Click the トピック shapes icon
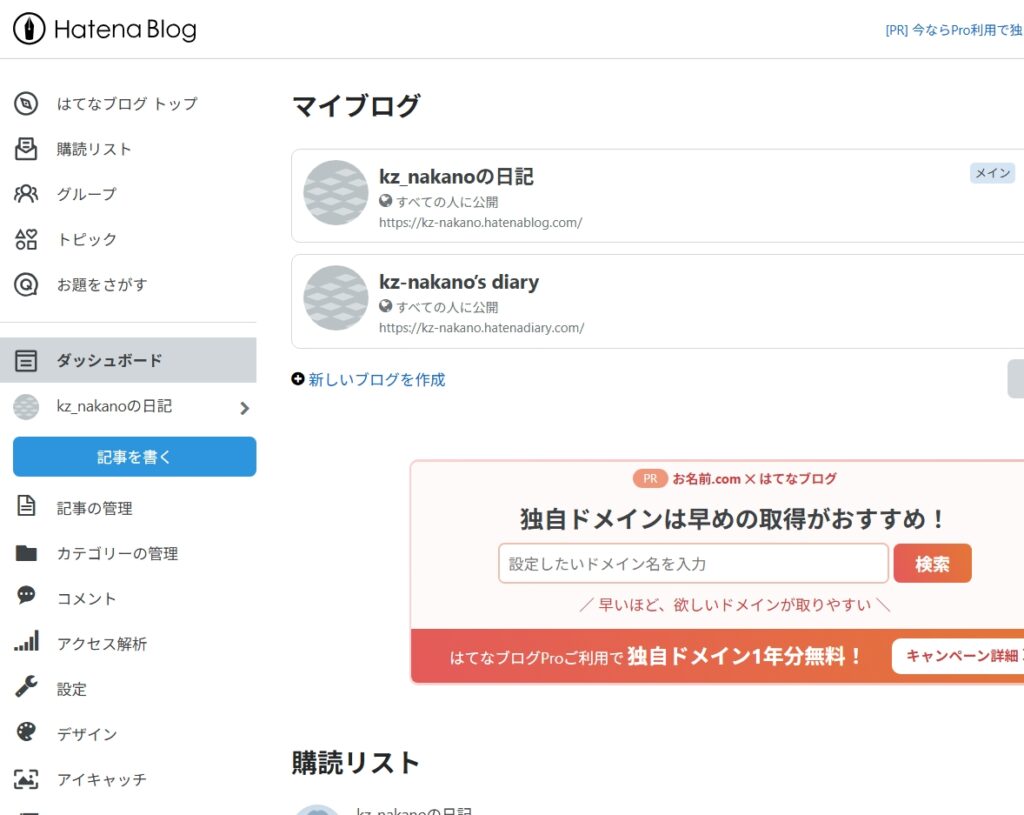Screen dimensions: 1024x815 (26, 239)
